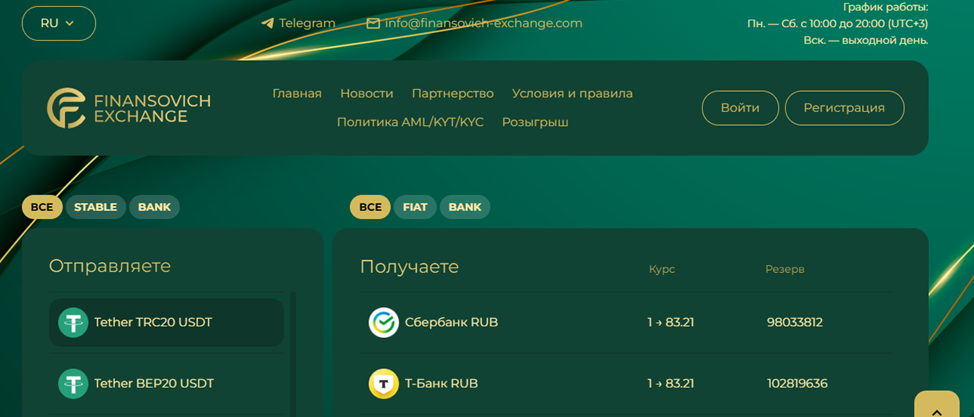
Task: Open the Розыгрыш menu item
Action: pos(535,122)
